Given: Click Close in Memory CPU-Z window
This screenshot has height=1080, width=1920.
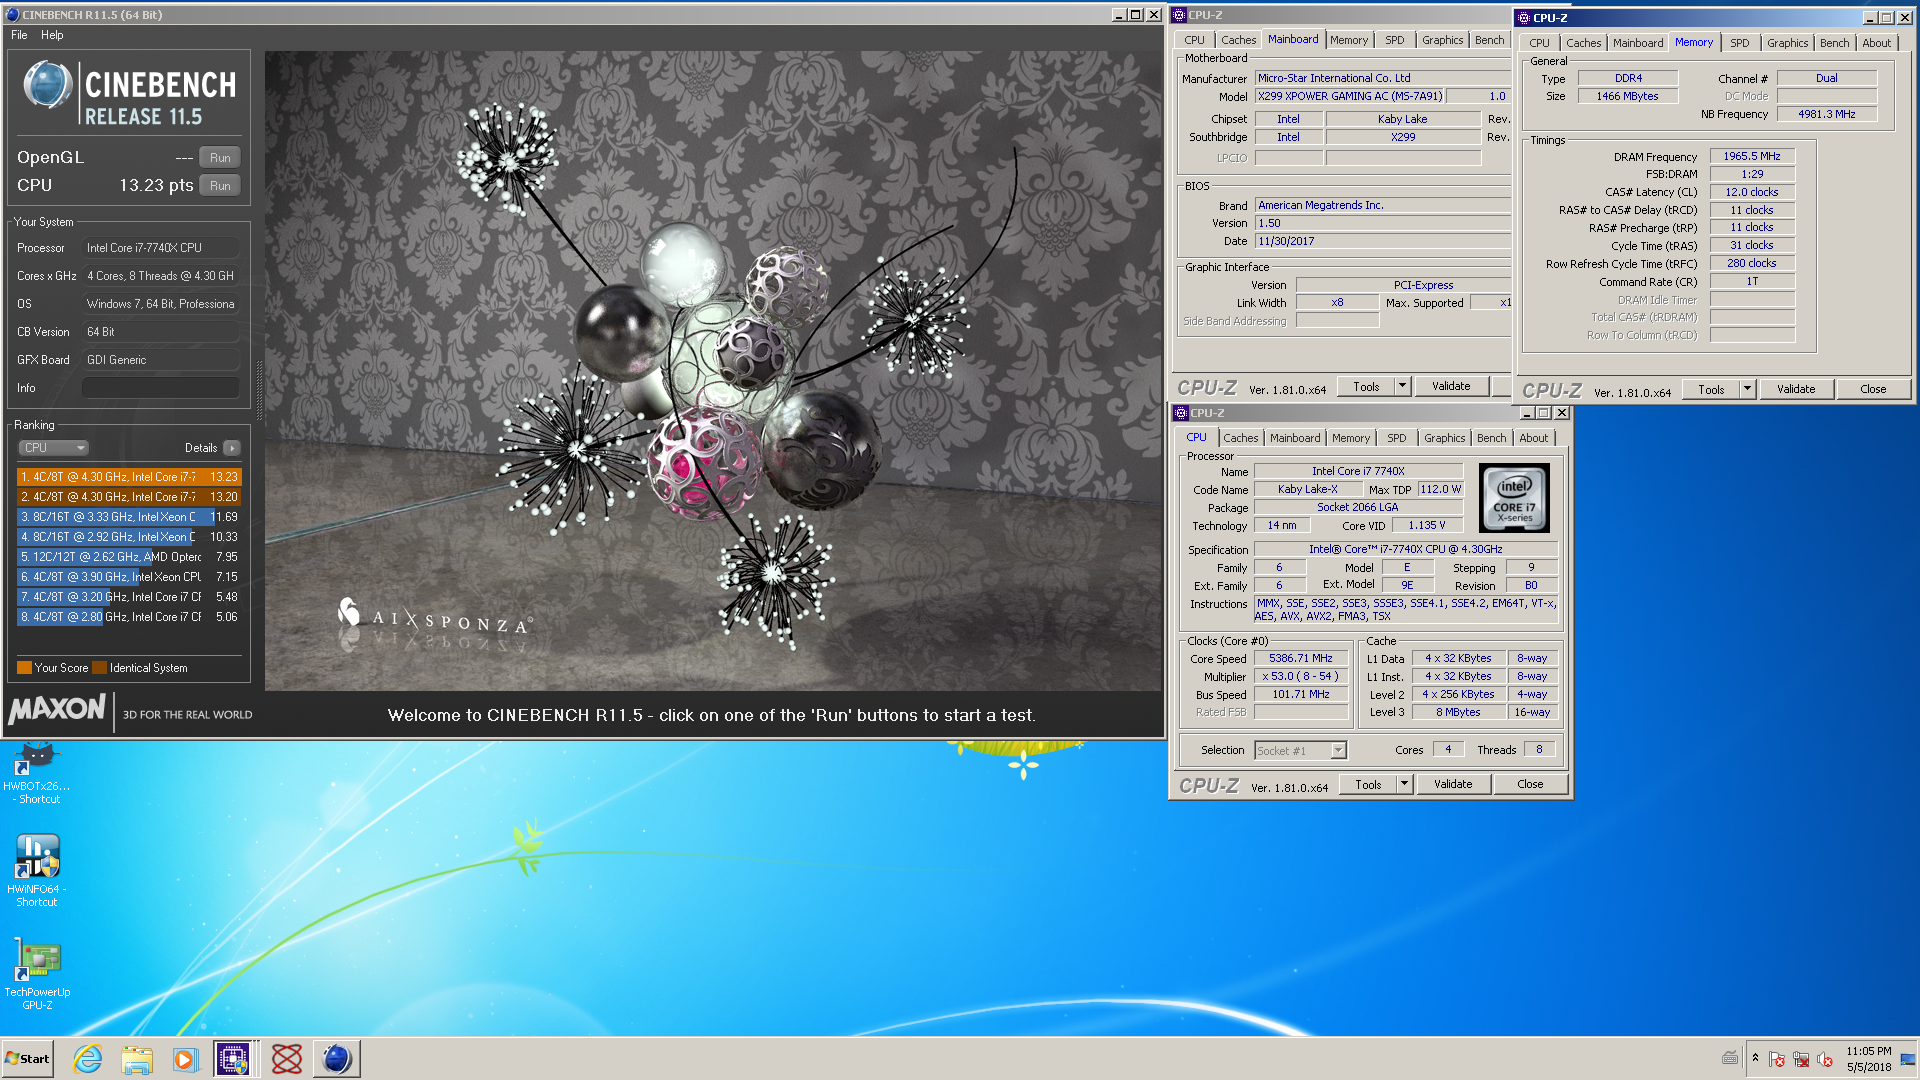Looking at the screenshot, I should [x=1873, y=390].
